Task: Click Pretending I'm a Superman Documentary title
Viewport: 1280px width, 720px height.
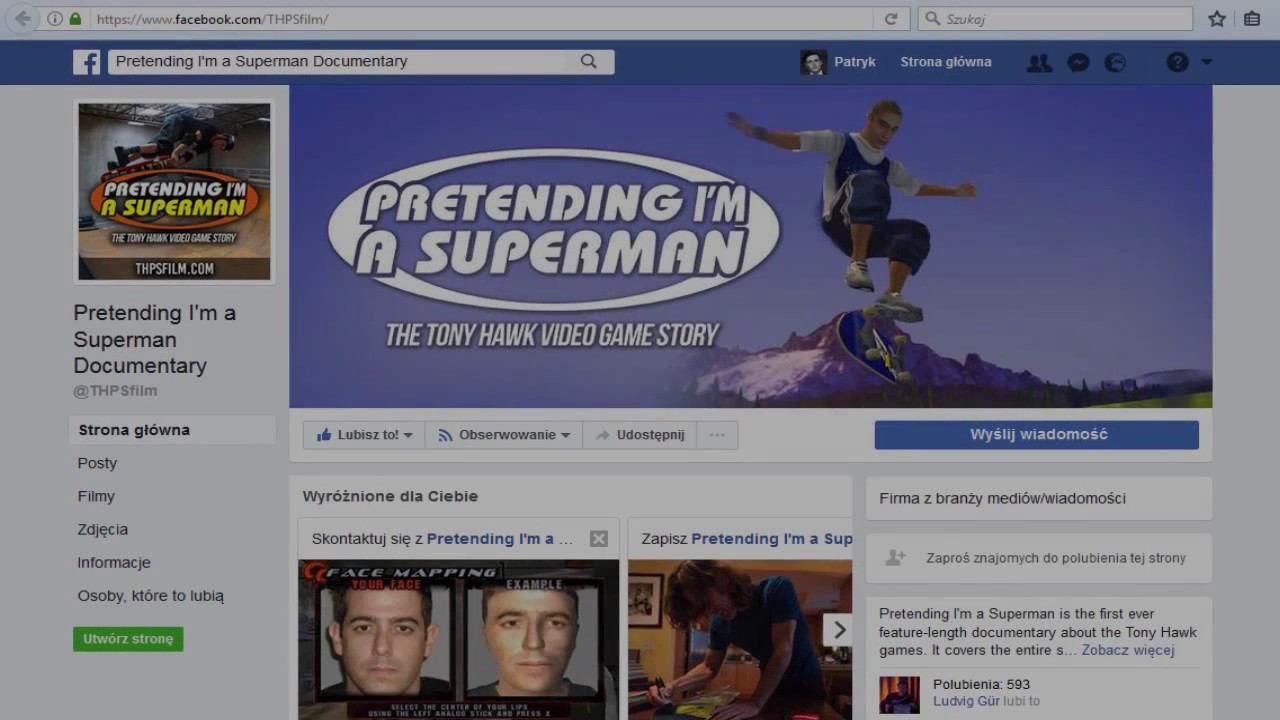Action: (155, 339)
